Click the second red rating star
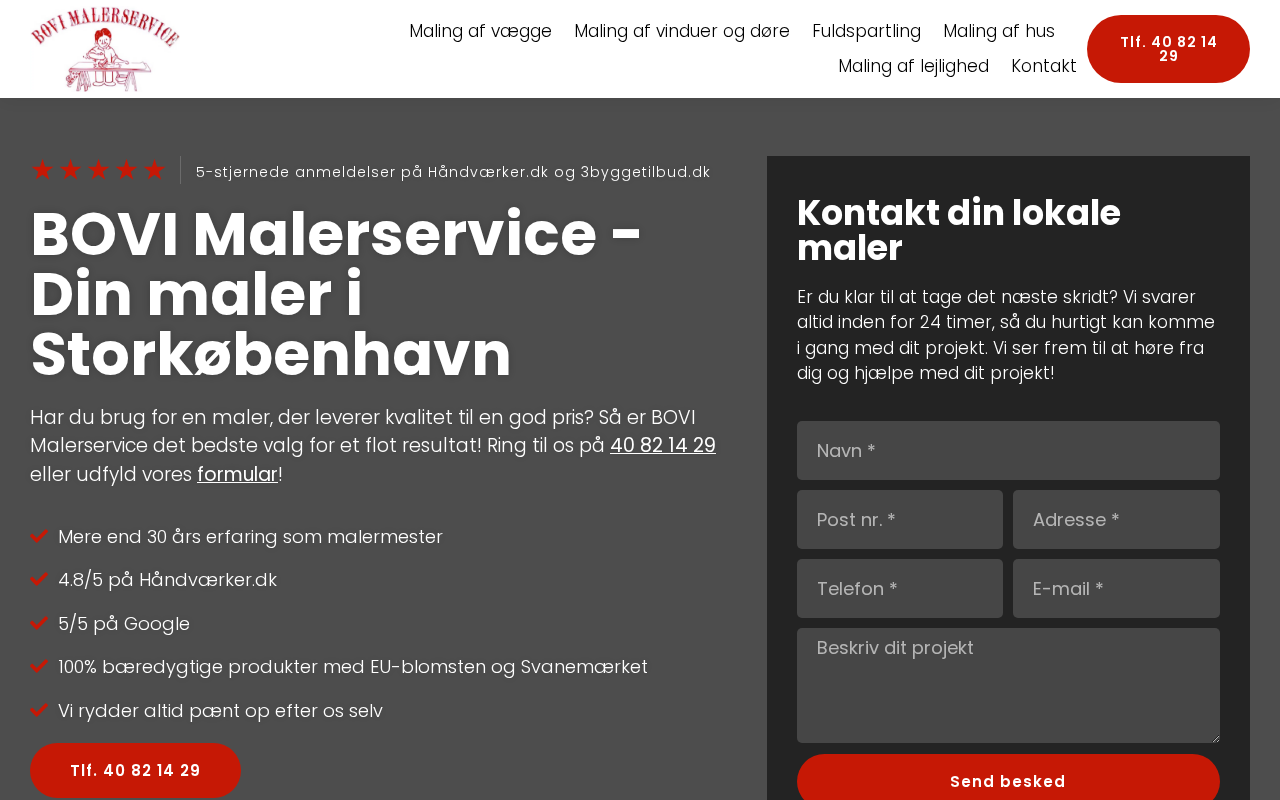 click(x=70, y=170)
